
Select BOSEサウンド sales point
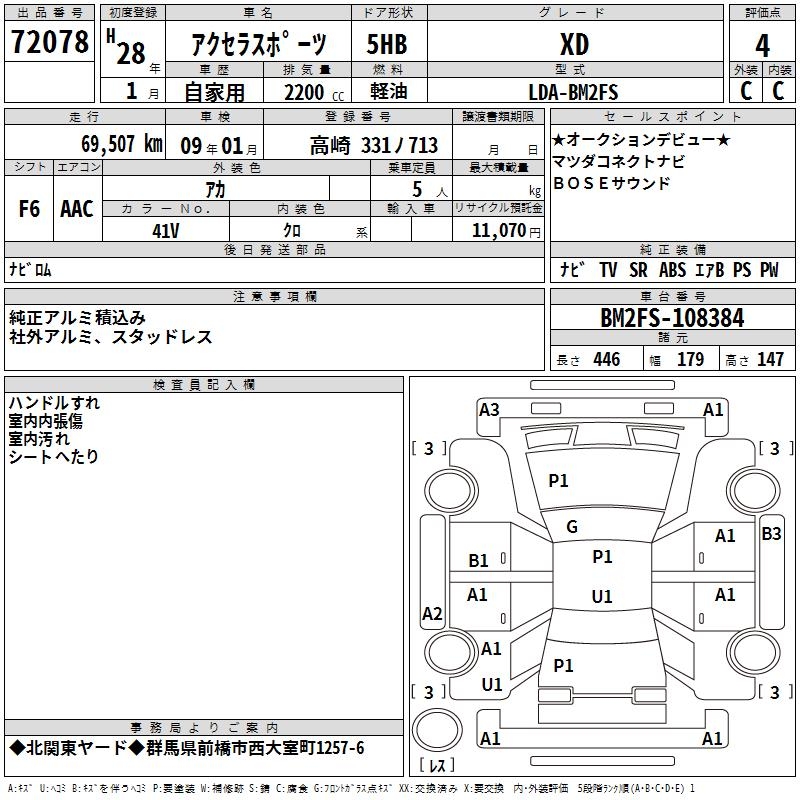tap(611, 183)
